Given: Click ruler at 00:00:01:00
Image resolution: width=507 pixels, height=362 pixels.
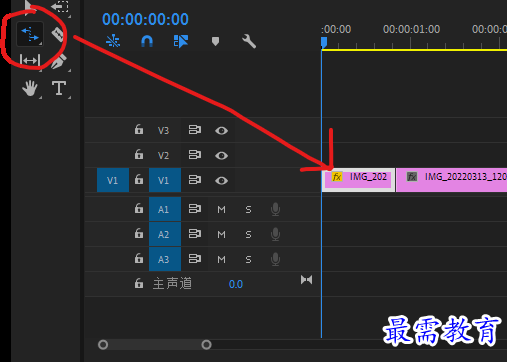Looking at the screenshot, I should (411, 29).
